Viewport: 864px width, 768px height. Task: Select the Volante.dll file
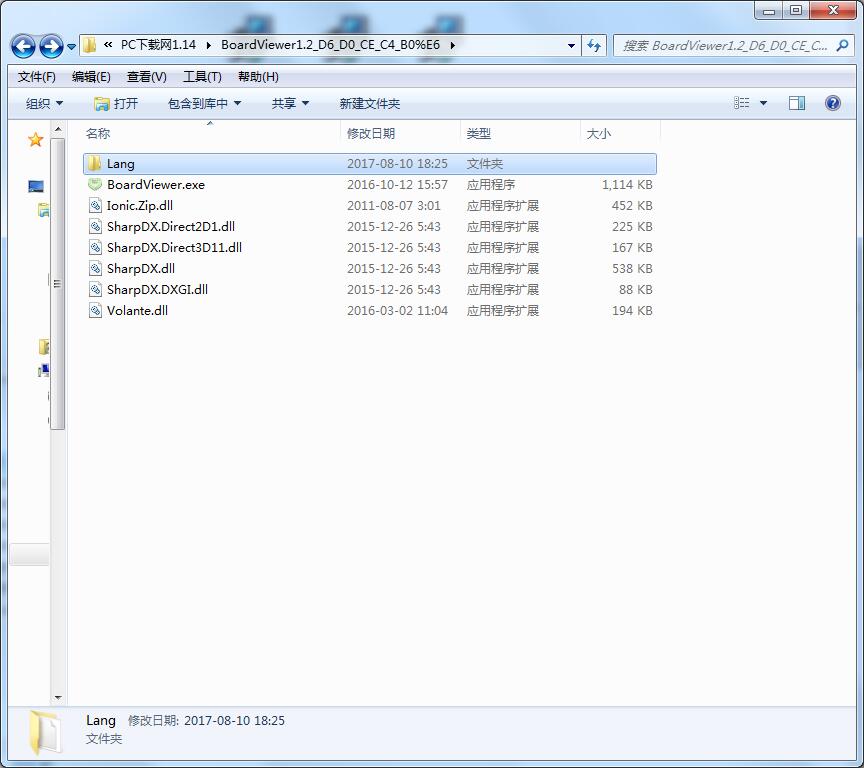coord(137,311)
